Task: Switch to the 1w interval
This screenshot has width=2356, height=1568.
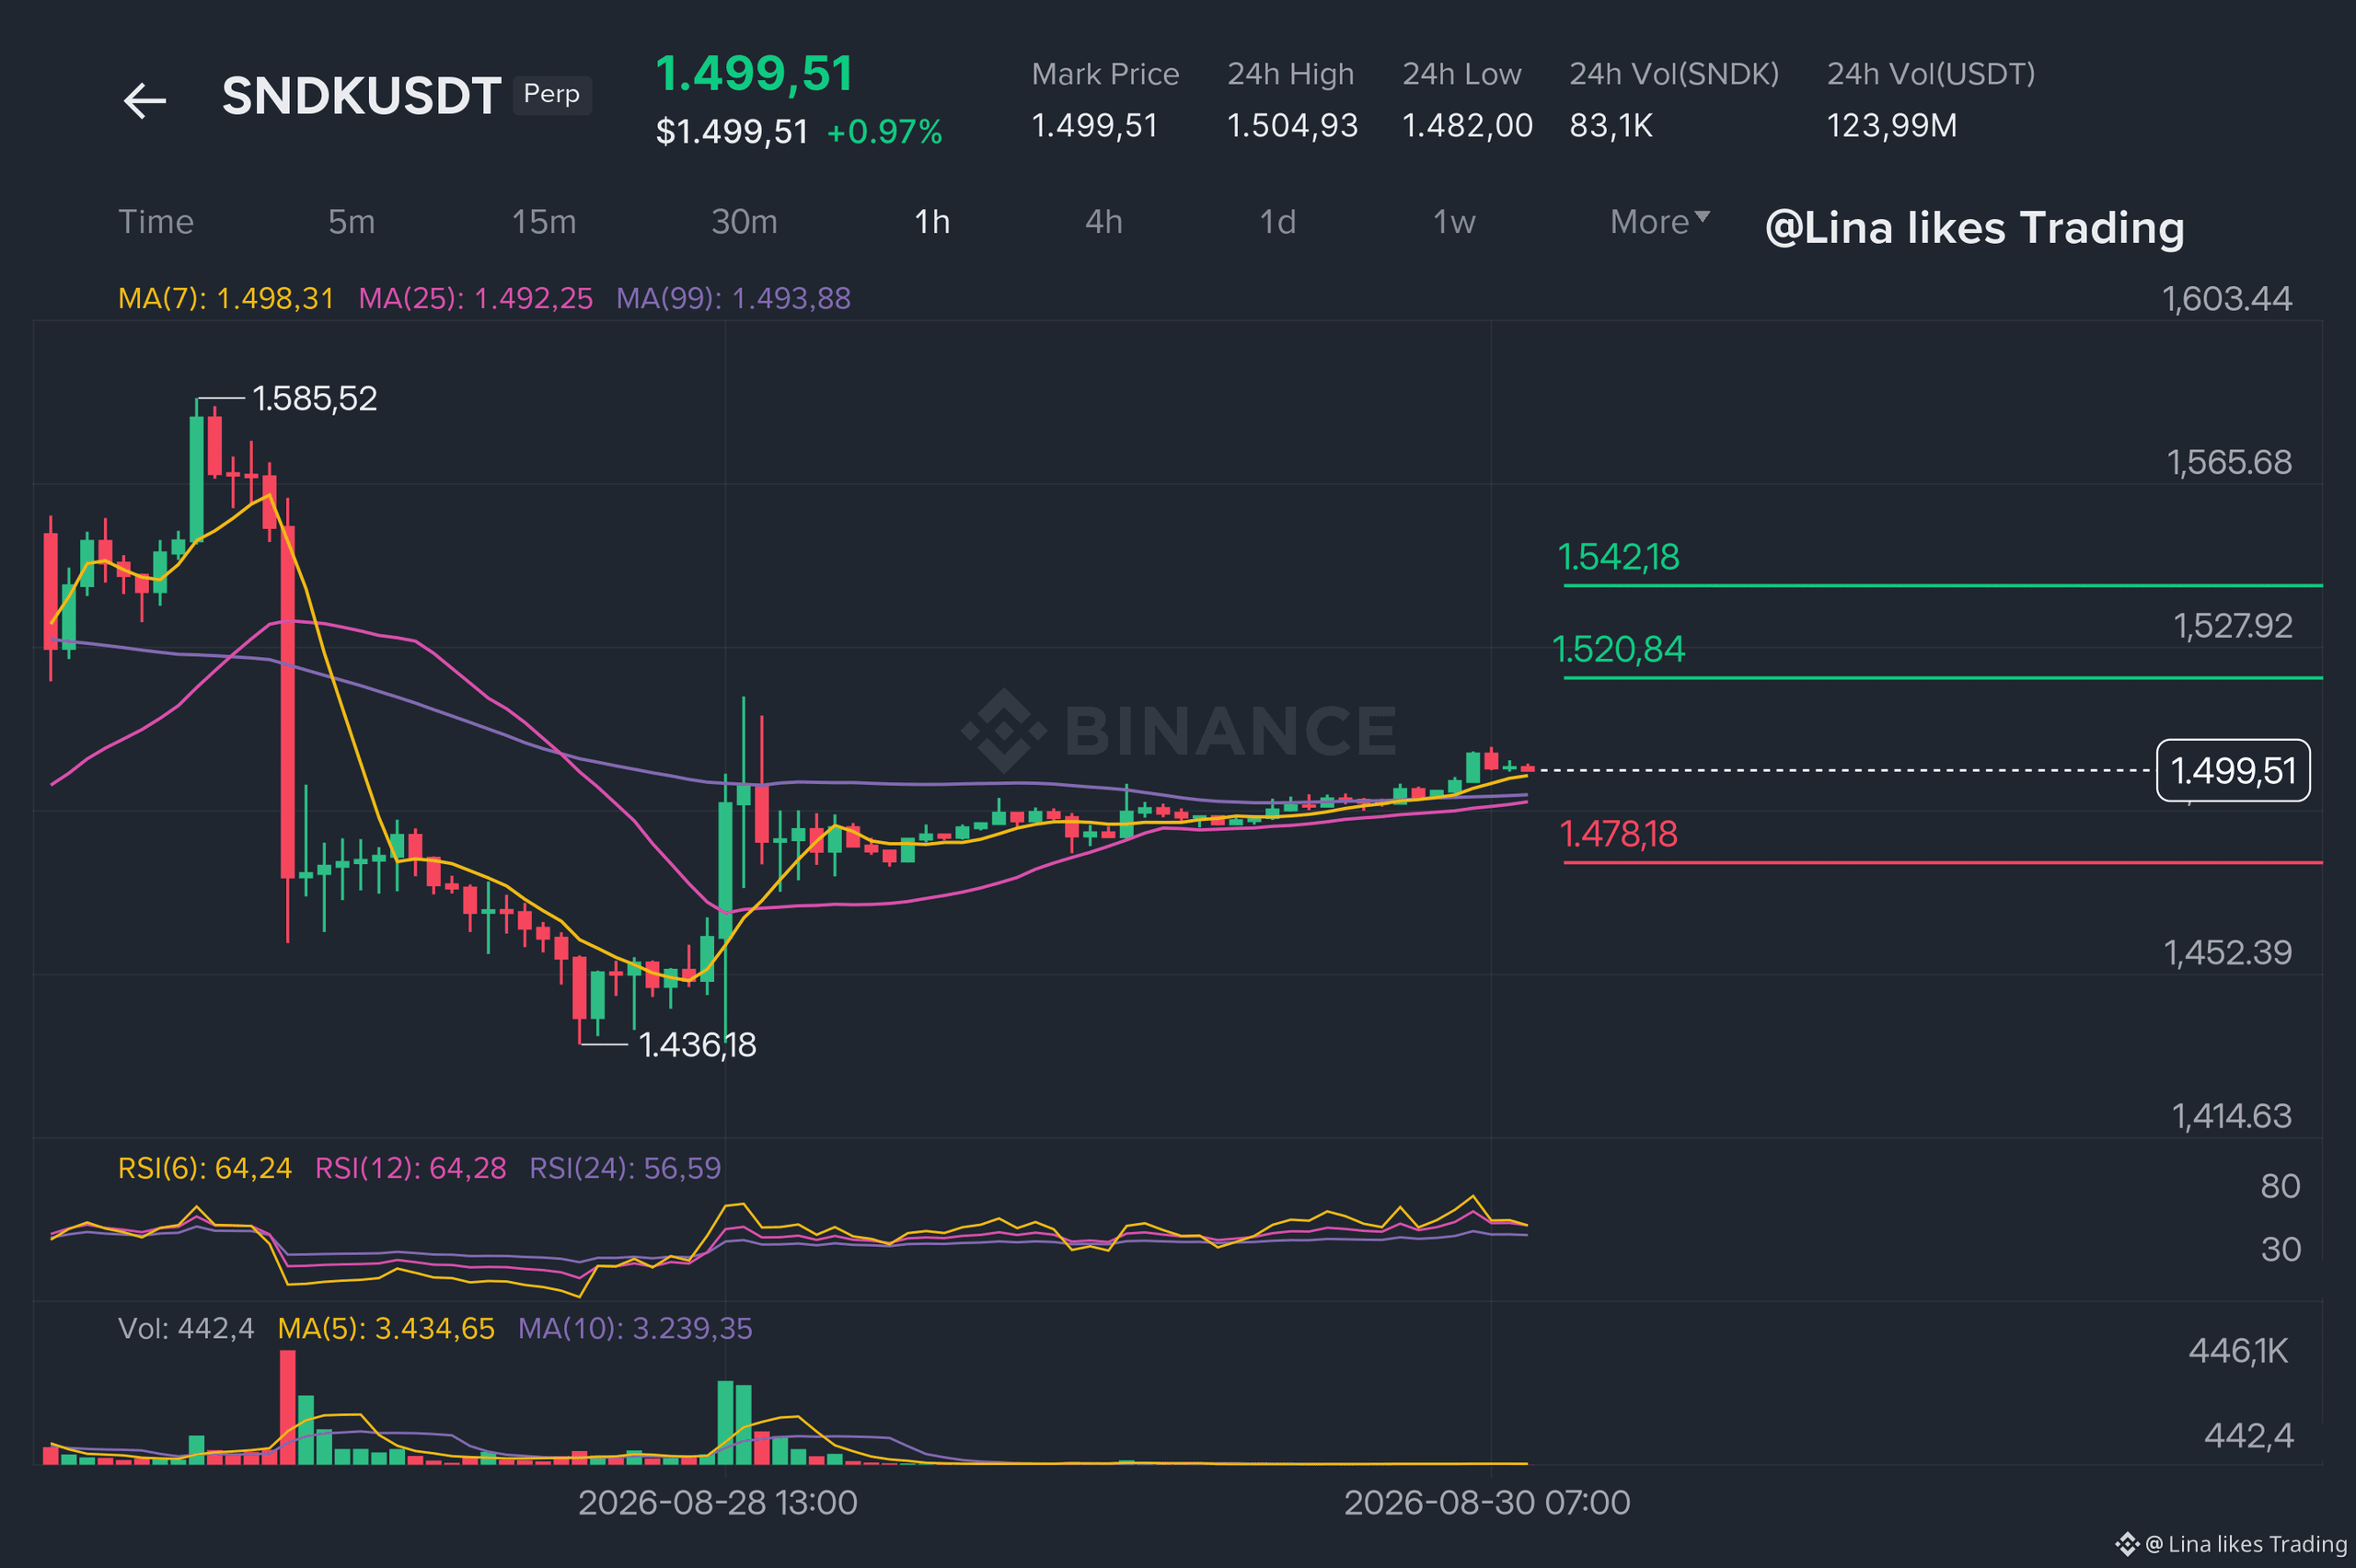Action: [1454, 221]
